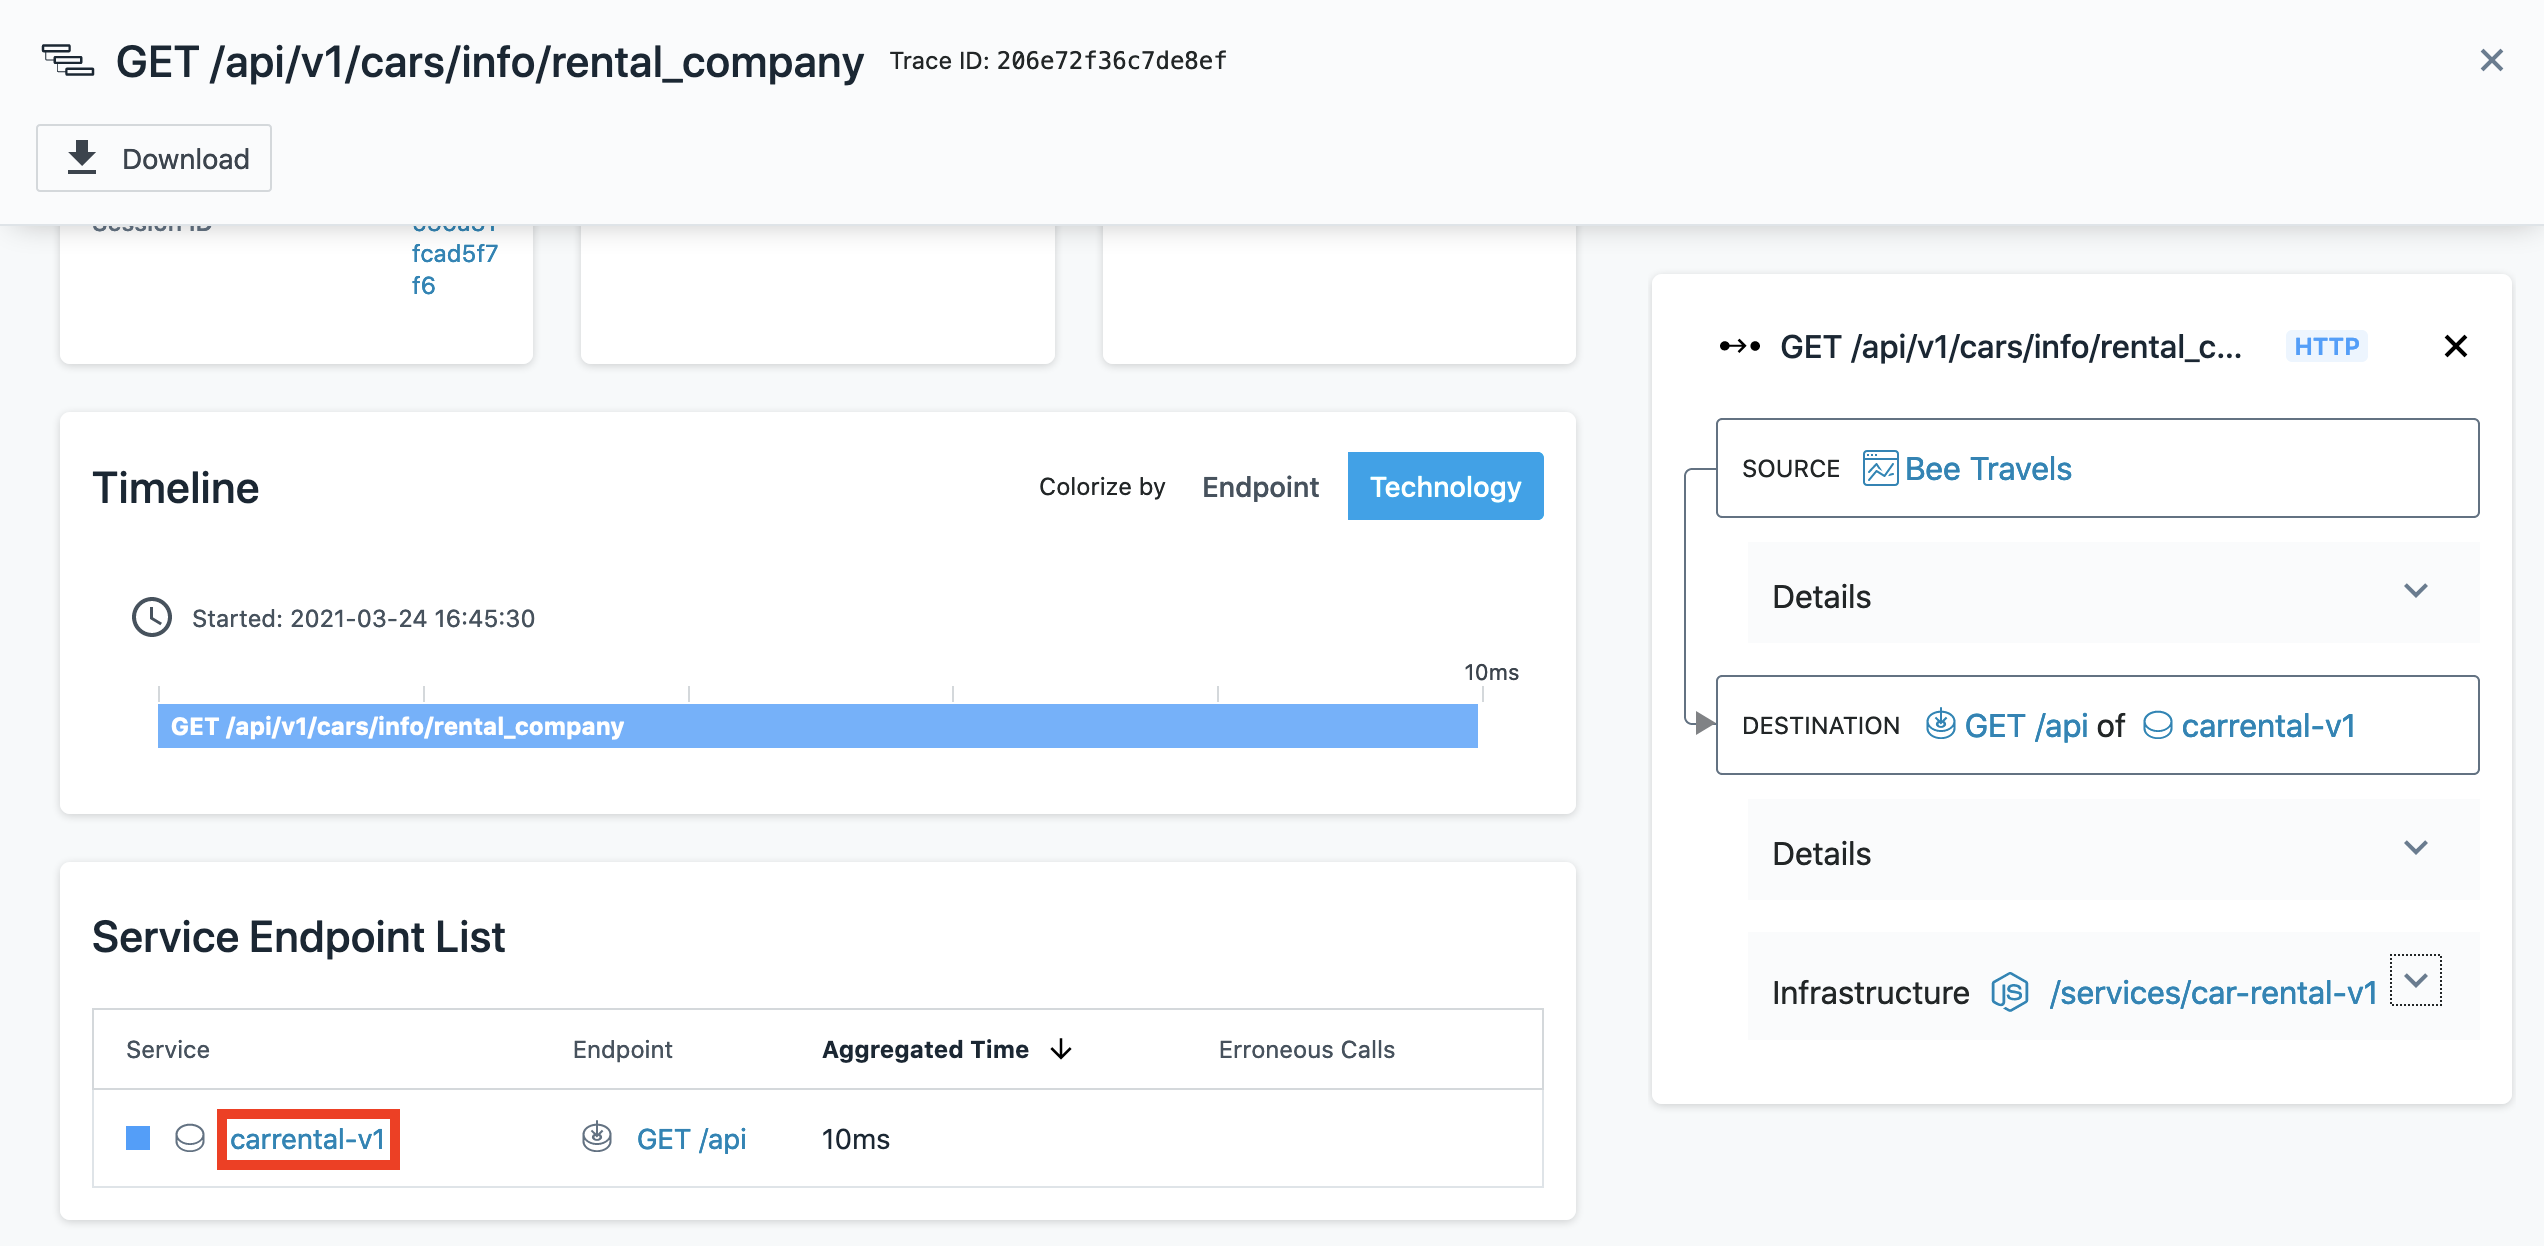This screenshot has height=1246, width=2544.
Task: Expand the destination Details section
Action: tap(2415, 849)
